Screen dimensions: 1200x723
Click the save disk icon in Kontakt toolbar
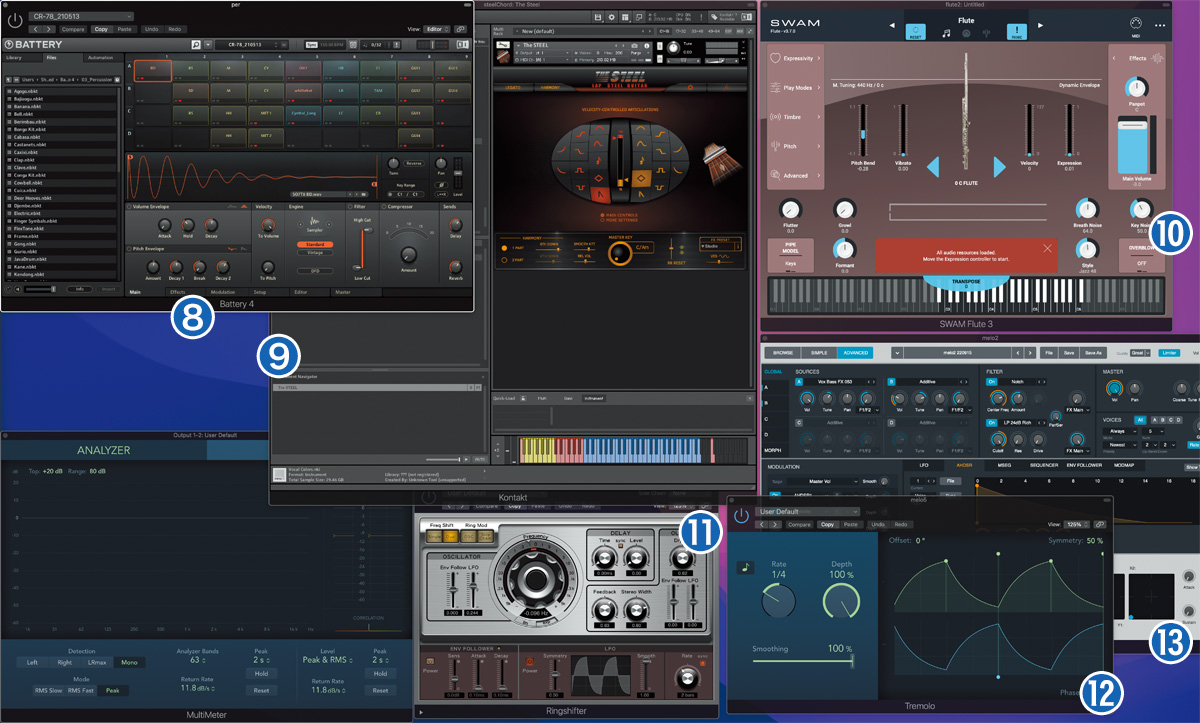pos(597,17)
